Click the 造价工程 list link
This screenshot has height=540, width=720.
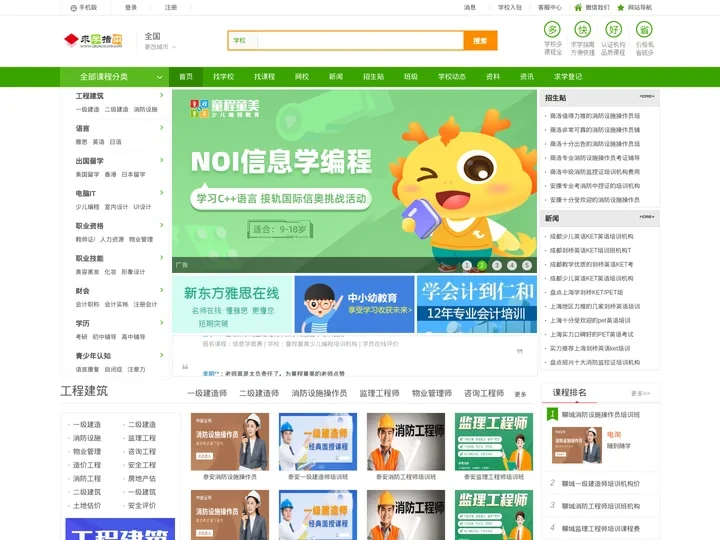[87, 465]
